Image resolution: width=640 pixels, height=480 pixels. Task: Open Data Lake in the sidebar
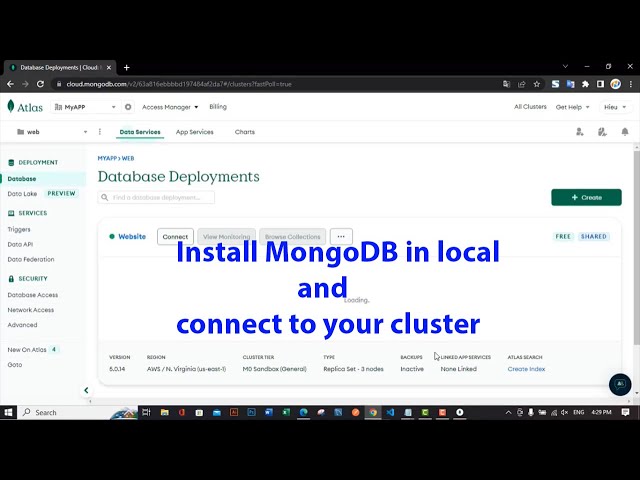[22, 193]
